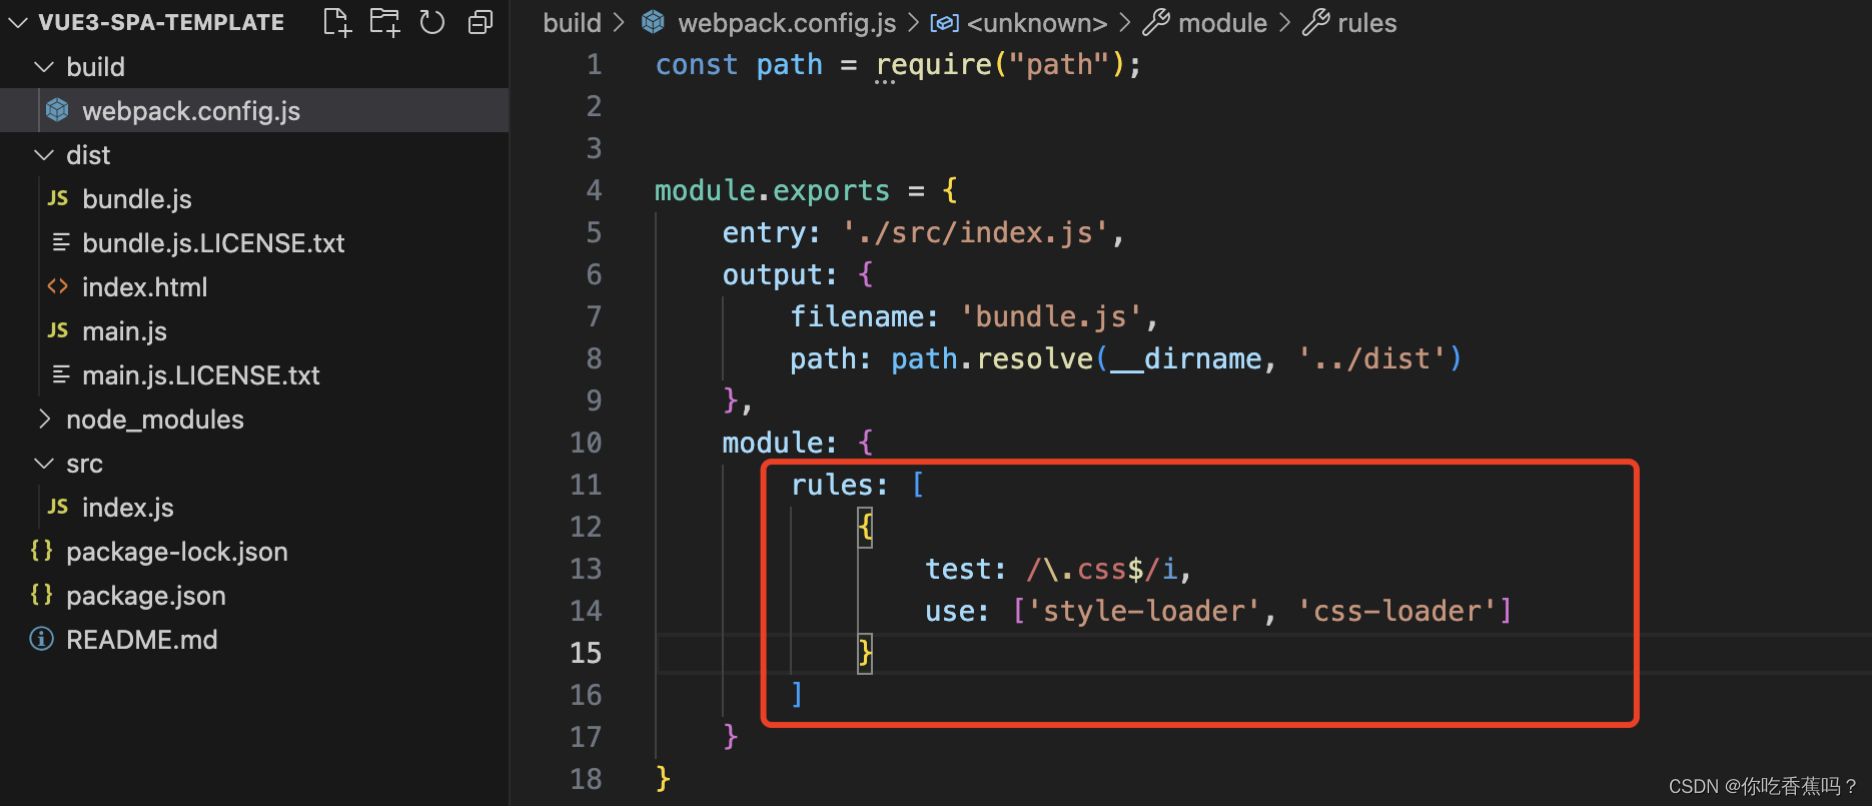Screen dimensions: 1872x806
Task: Click the webpack icon in the breadcrumb
Action: point(653,21)
